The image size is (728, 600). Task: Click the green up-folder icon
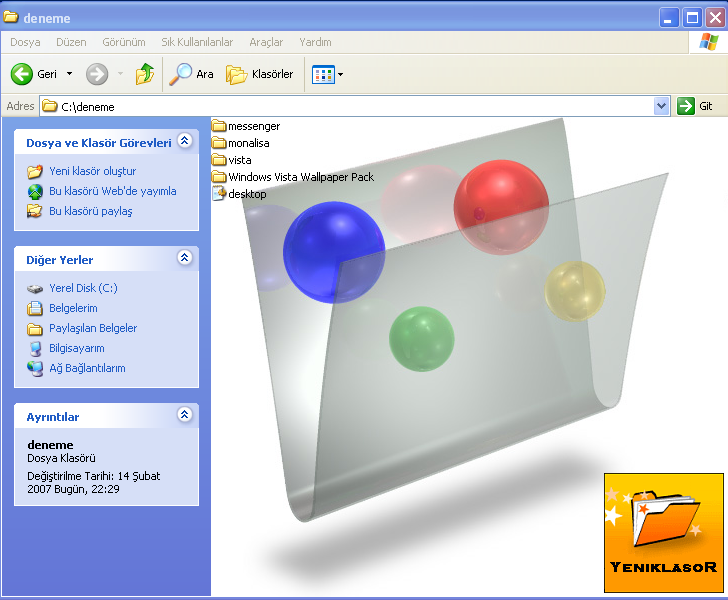145,74
